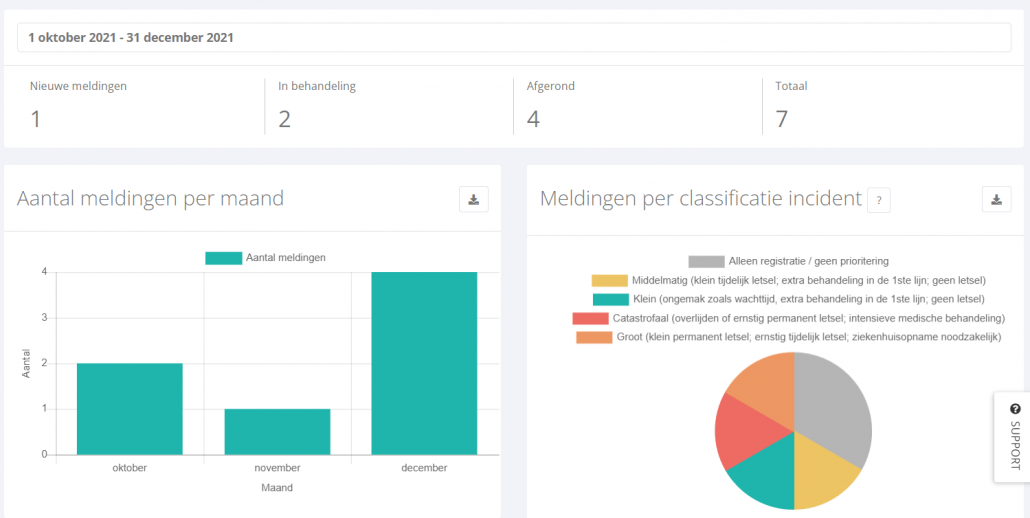This screenshot has height=518, width=1030.
Task: Select the Totaal count
Action: (x=782, y=119)
